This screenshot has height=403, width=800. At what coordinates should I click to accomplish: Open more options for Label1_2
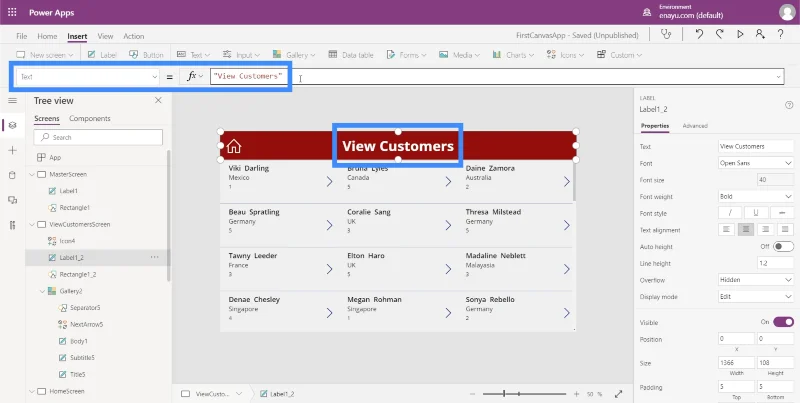(x=155, y=258)
